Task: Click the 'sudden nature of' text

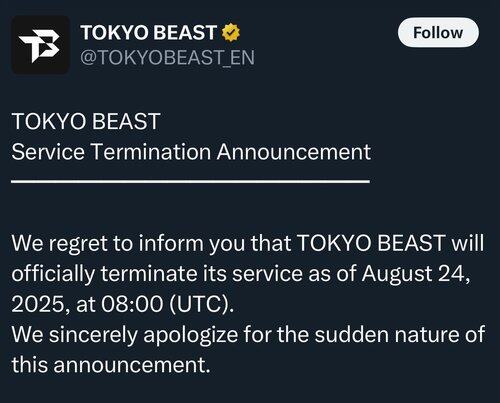Action: (400, 334)
